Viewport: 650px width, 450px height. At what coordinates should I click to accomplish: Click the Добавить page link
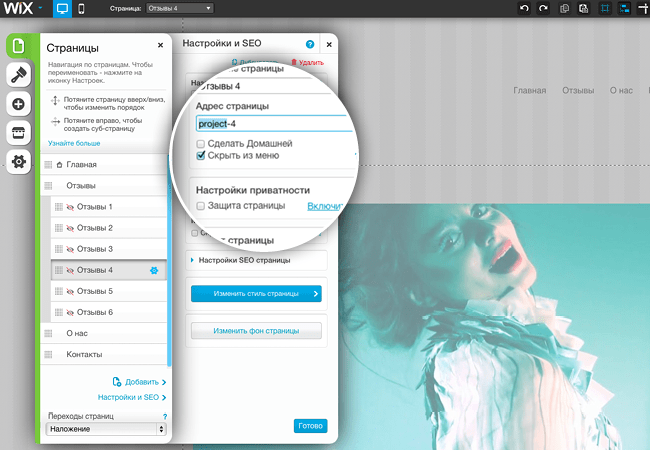coord(139,382)
